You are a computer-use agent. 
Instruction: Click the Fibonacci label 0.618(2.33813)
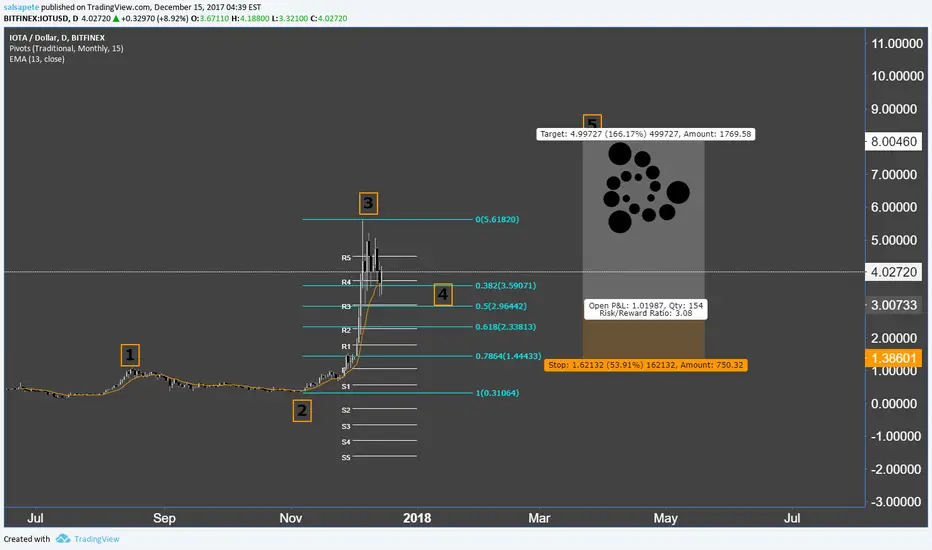click(505, 326)
